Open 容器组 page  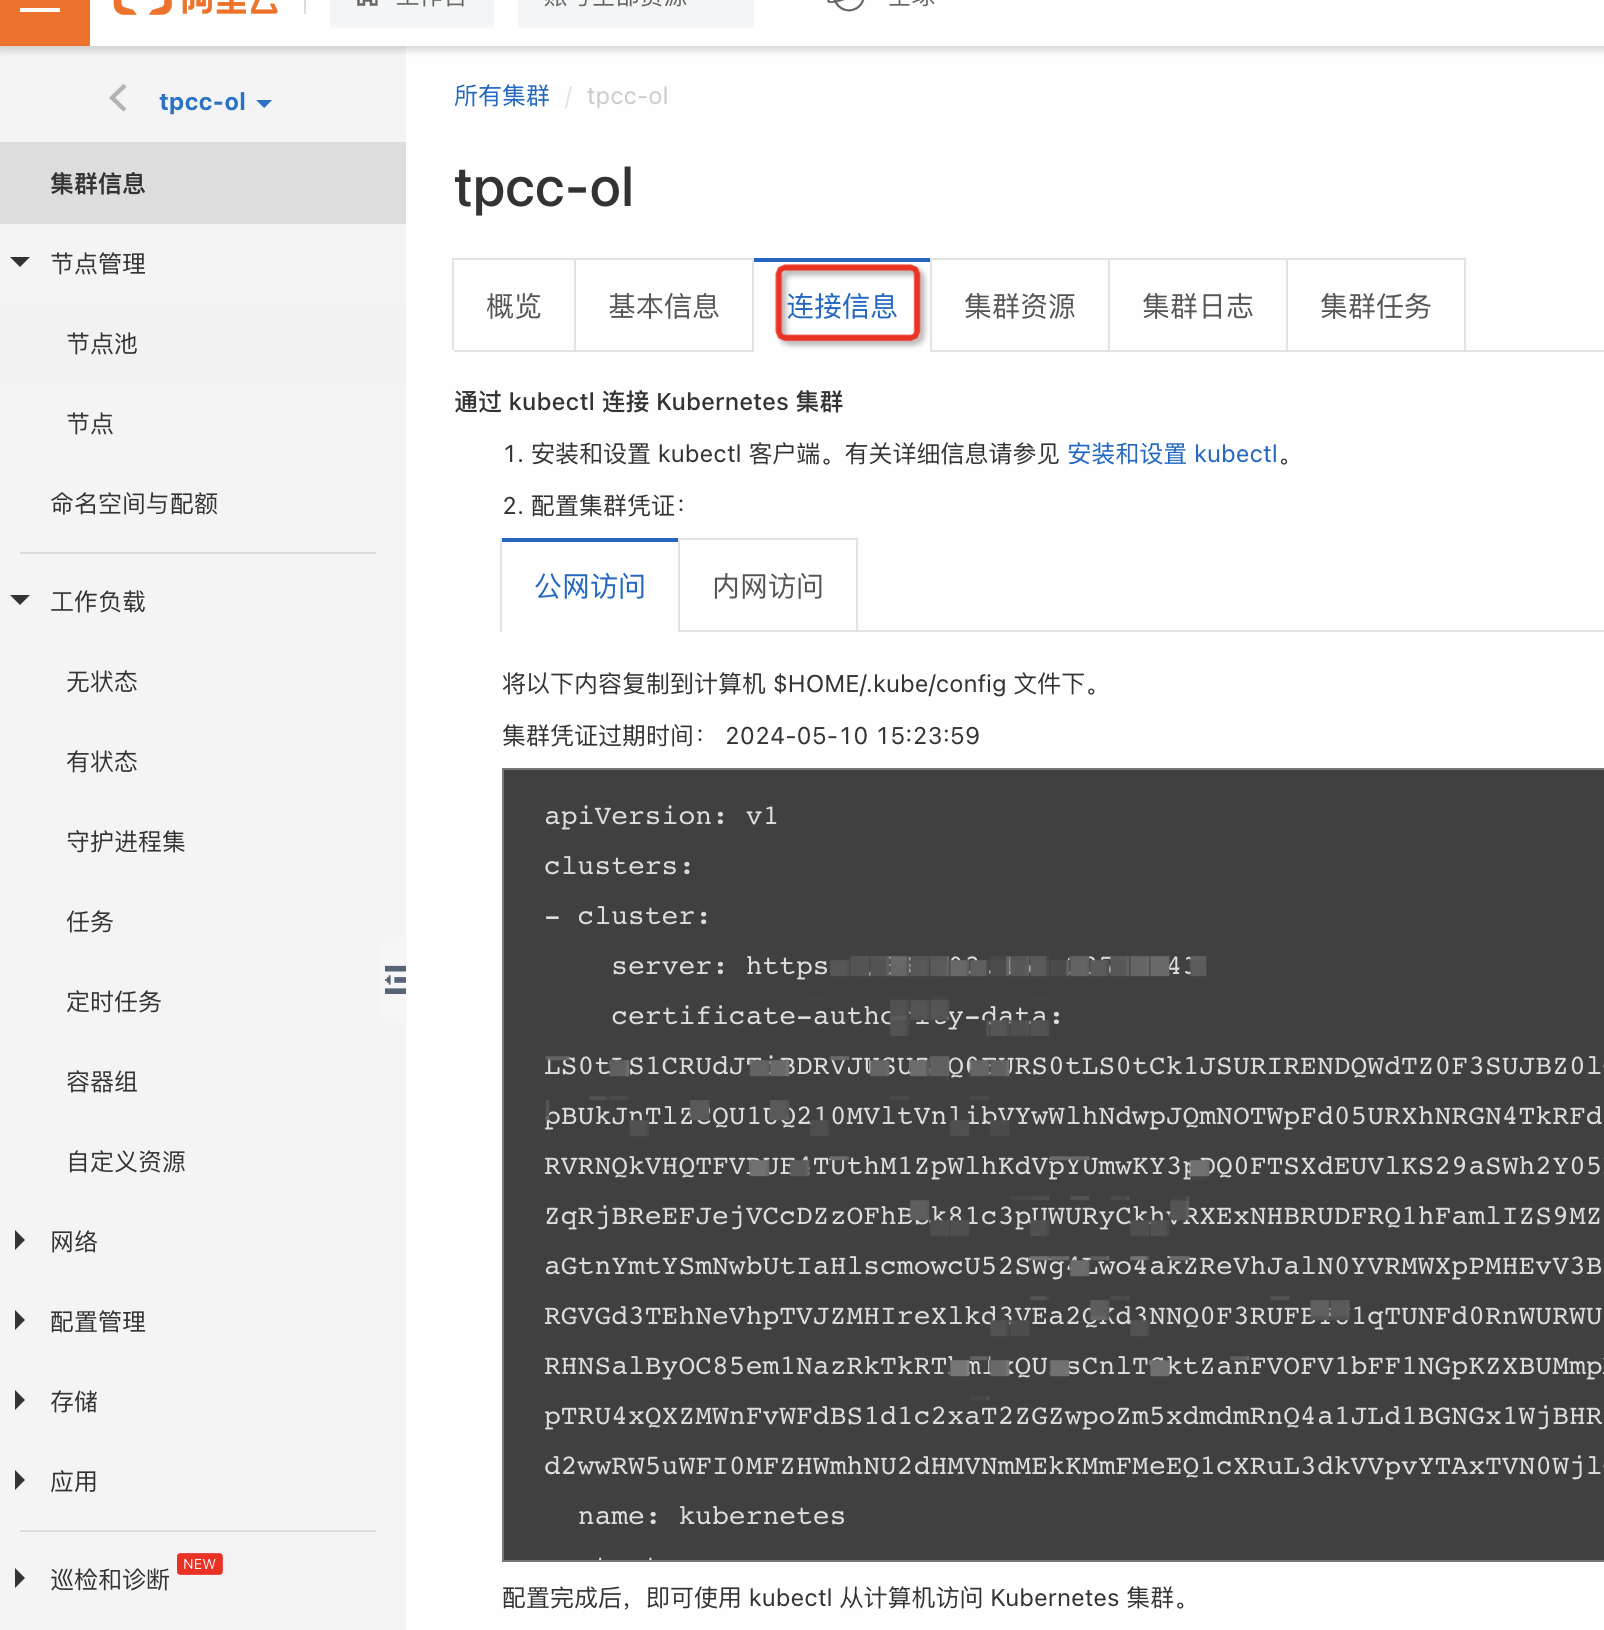pos(102,1082)
